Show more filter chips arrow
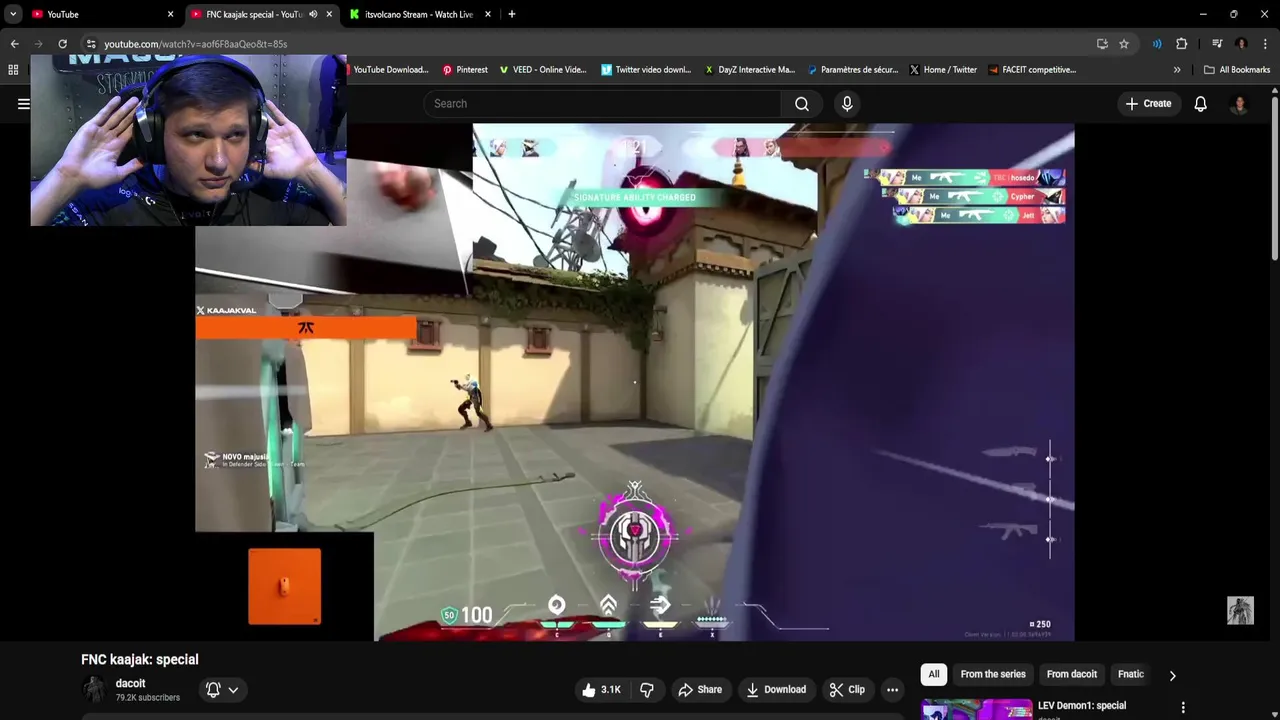The width and height of the screenshot is (1280, 720). 1172,675
